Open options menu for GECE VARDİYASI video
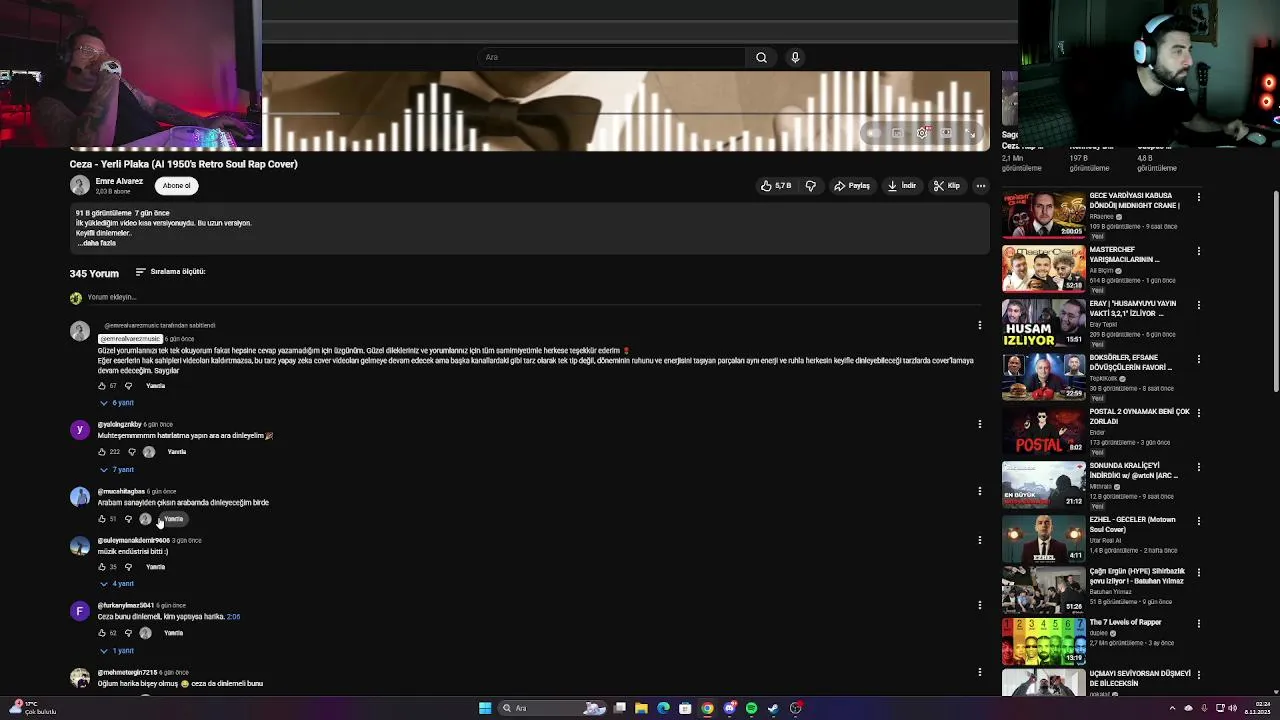The height and width of the screenshot is (720, 1280). (x=1198, y=198)
